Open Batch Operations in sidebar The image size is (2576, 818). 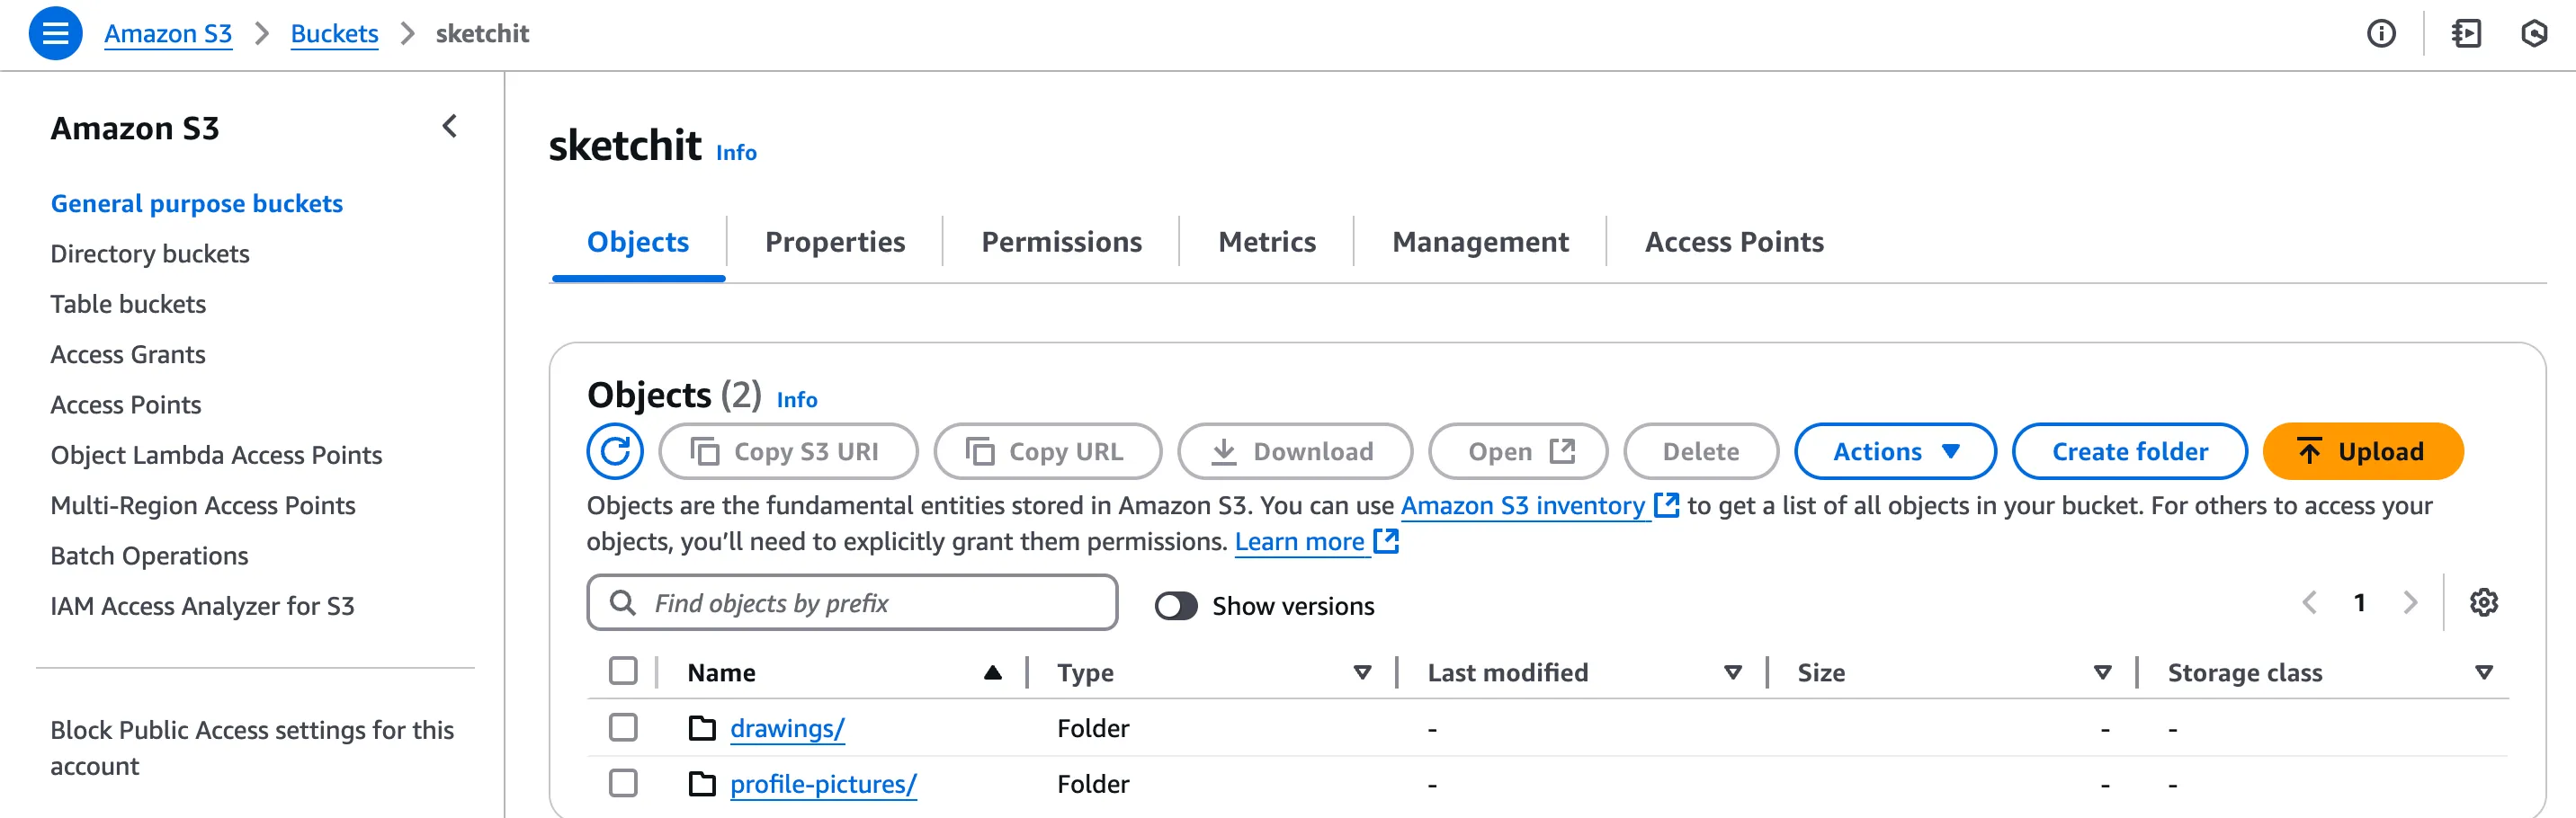[x=149, y=556]
